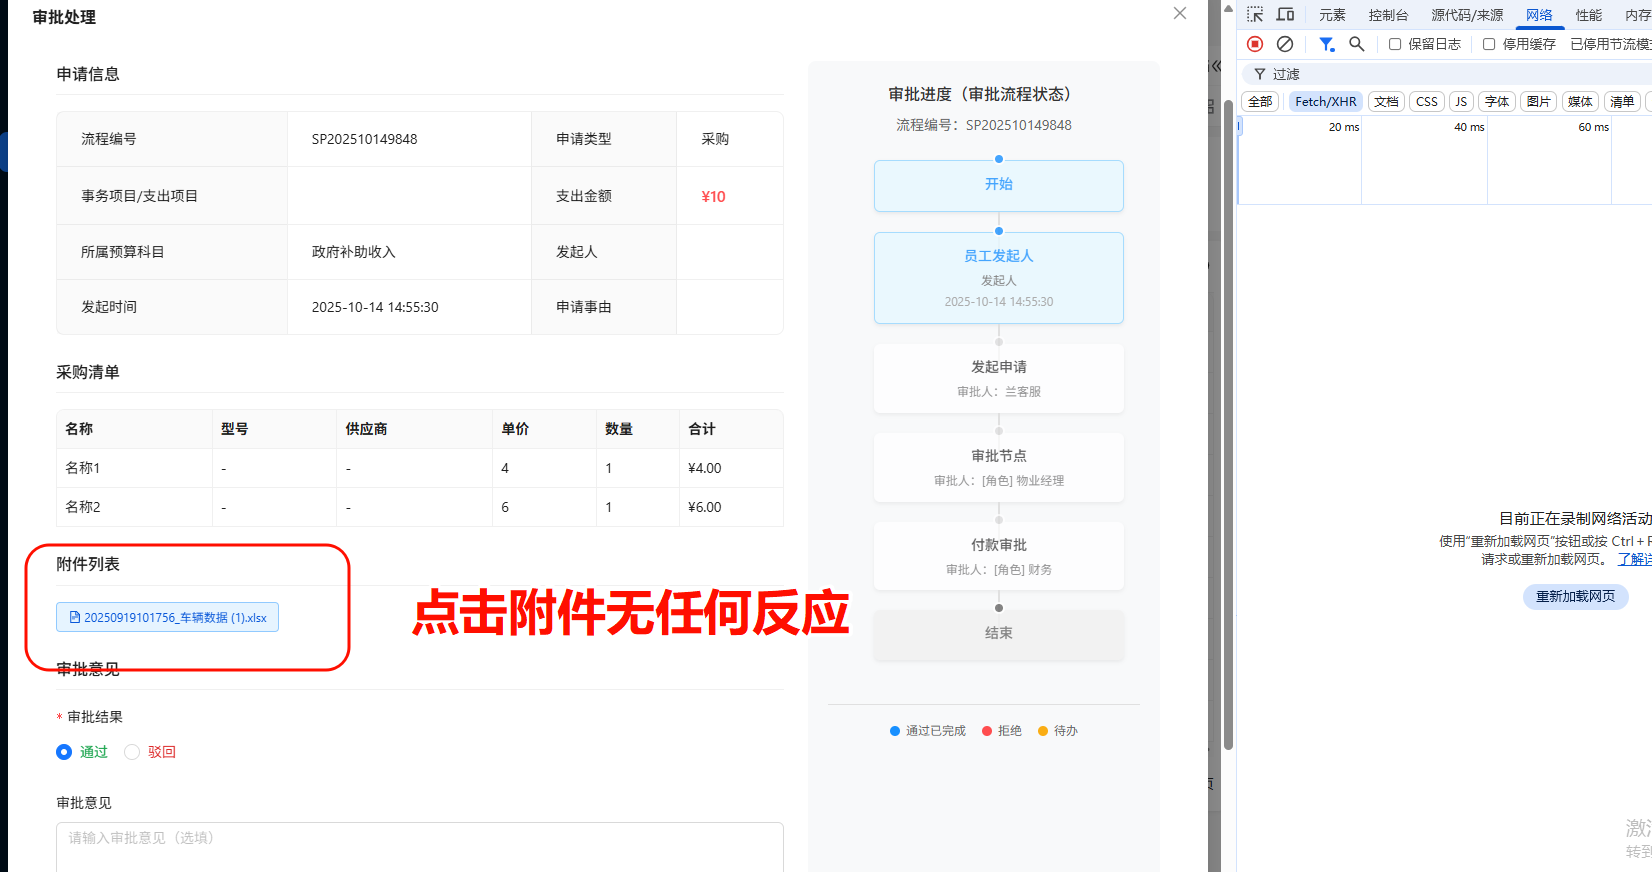
Task: Toggle the device toolbar icon
Action: (x=1286, y=15)
